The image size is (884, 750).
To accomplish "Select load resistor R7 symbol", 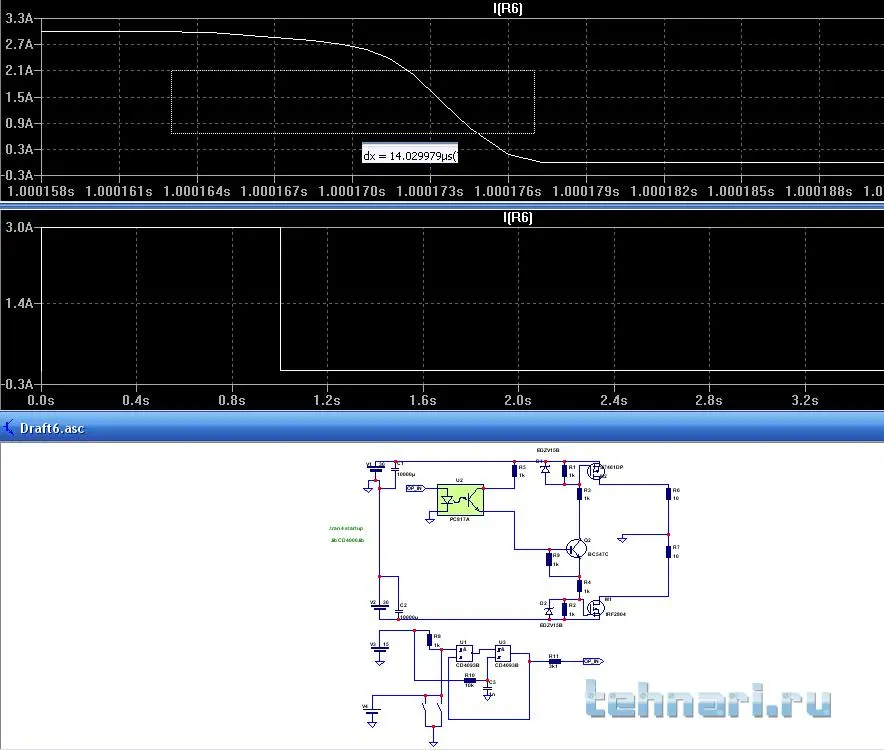I will [x=668, y=552].
